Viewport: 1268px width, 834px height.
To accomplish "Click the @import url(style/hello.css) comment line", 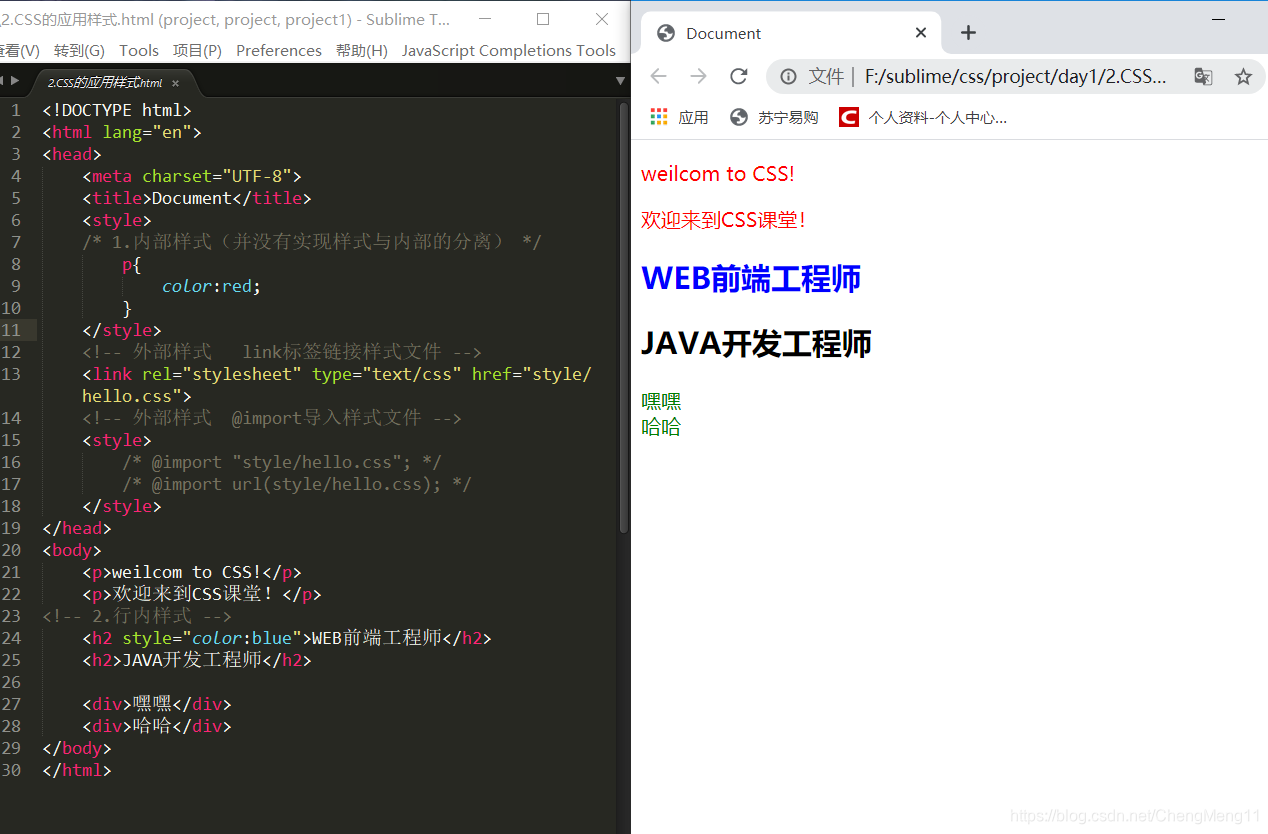I will (297, 484).
